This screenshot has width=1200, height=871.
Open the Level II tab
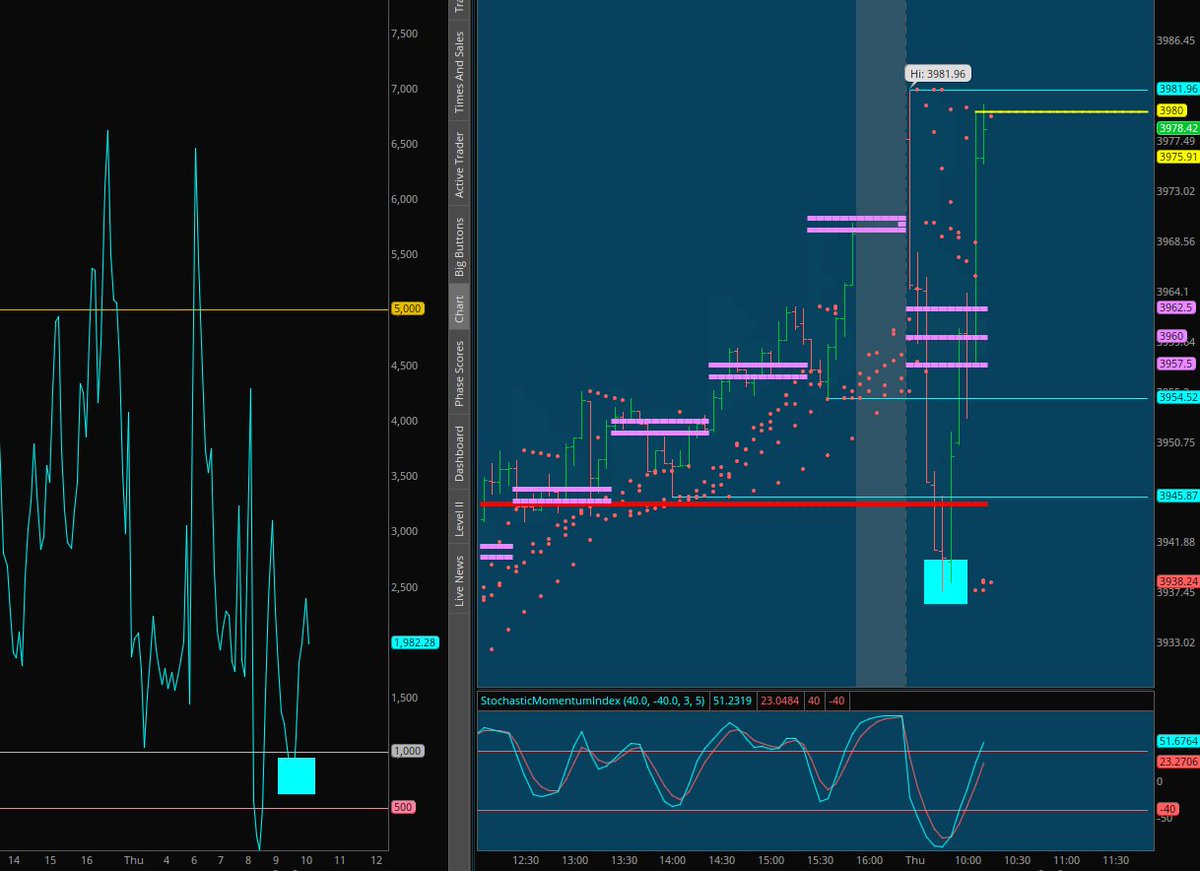(x=459, y=520)
